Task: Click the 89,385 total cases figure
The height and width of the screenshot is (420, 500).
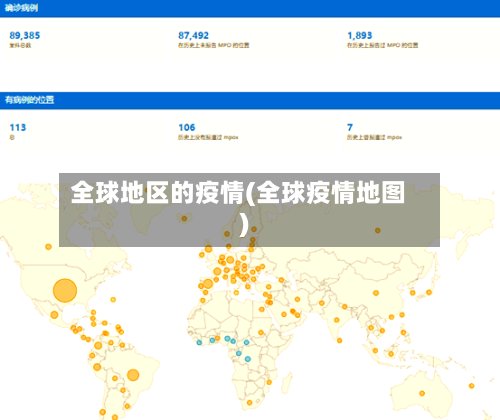Action: click(x=25, y=35)
